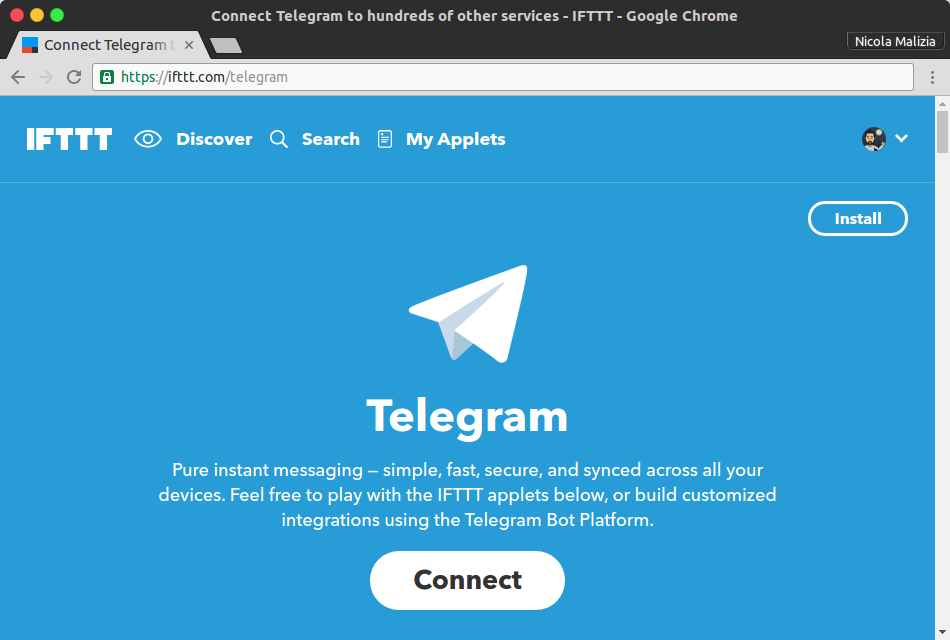Image resolution: width=950 pixels, height=640 pixels.
Task: Click the IFTTT logo
Action: 69,139
